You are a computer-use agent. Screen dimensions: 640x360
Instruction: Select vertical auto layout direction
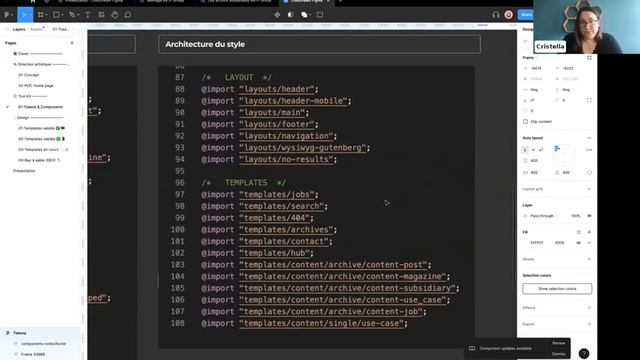coord(525,150)
